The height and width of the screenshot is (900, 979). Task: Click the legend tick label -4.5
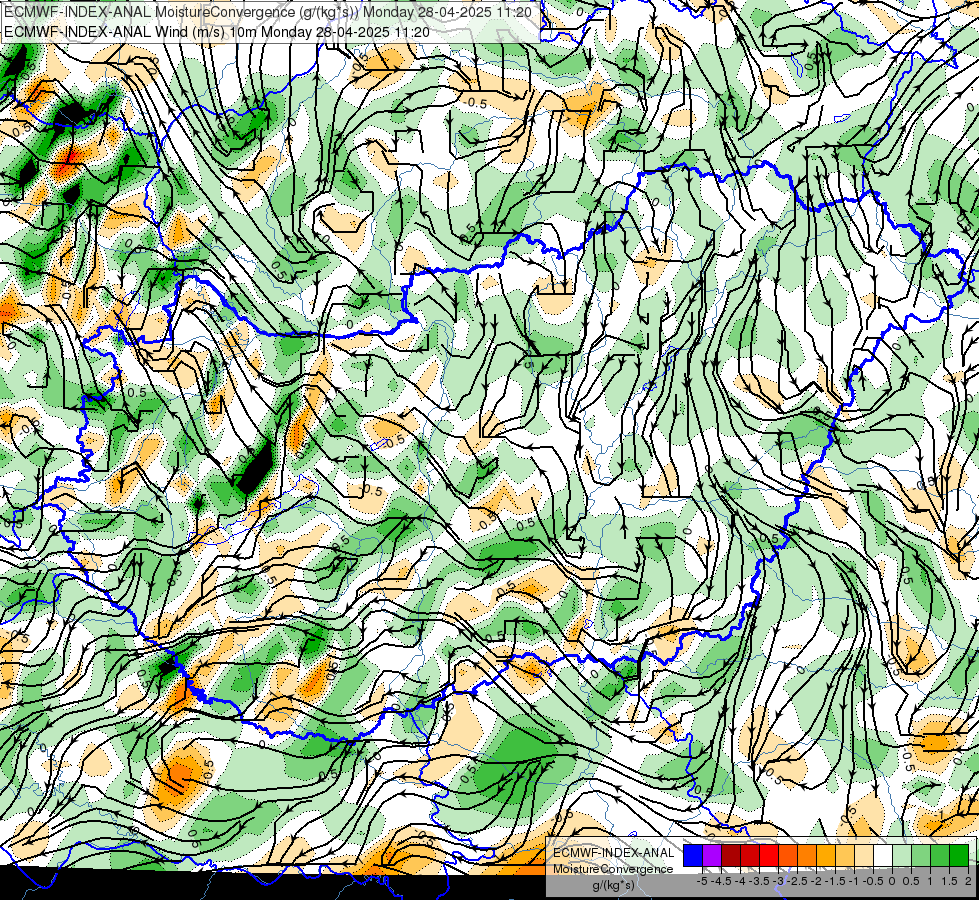(x=721, y=881)
